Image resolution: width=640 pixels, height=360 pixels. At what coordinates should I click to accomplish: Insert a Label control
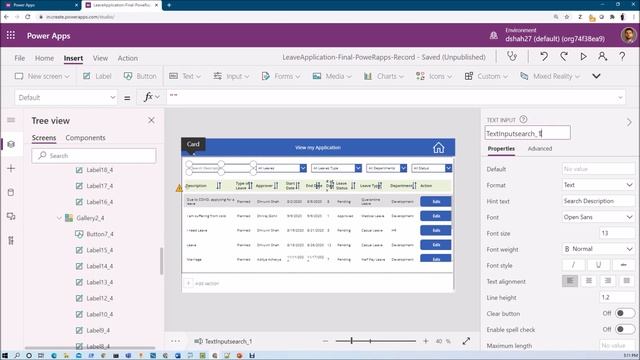97,76
